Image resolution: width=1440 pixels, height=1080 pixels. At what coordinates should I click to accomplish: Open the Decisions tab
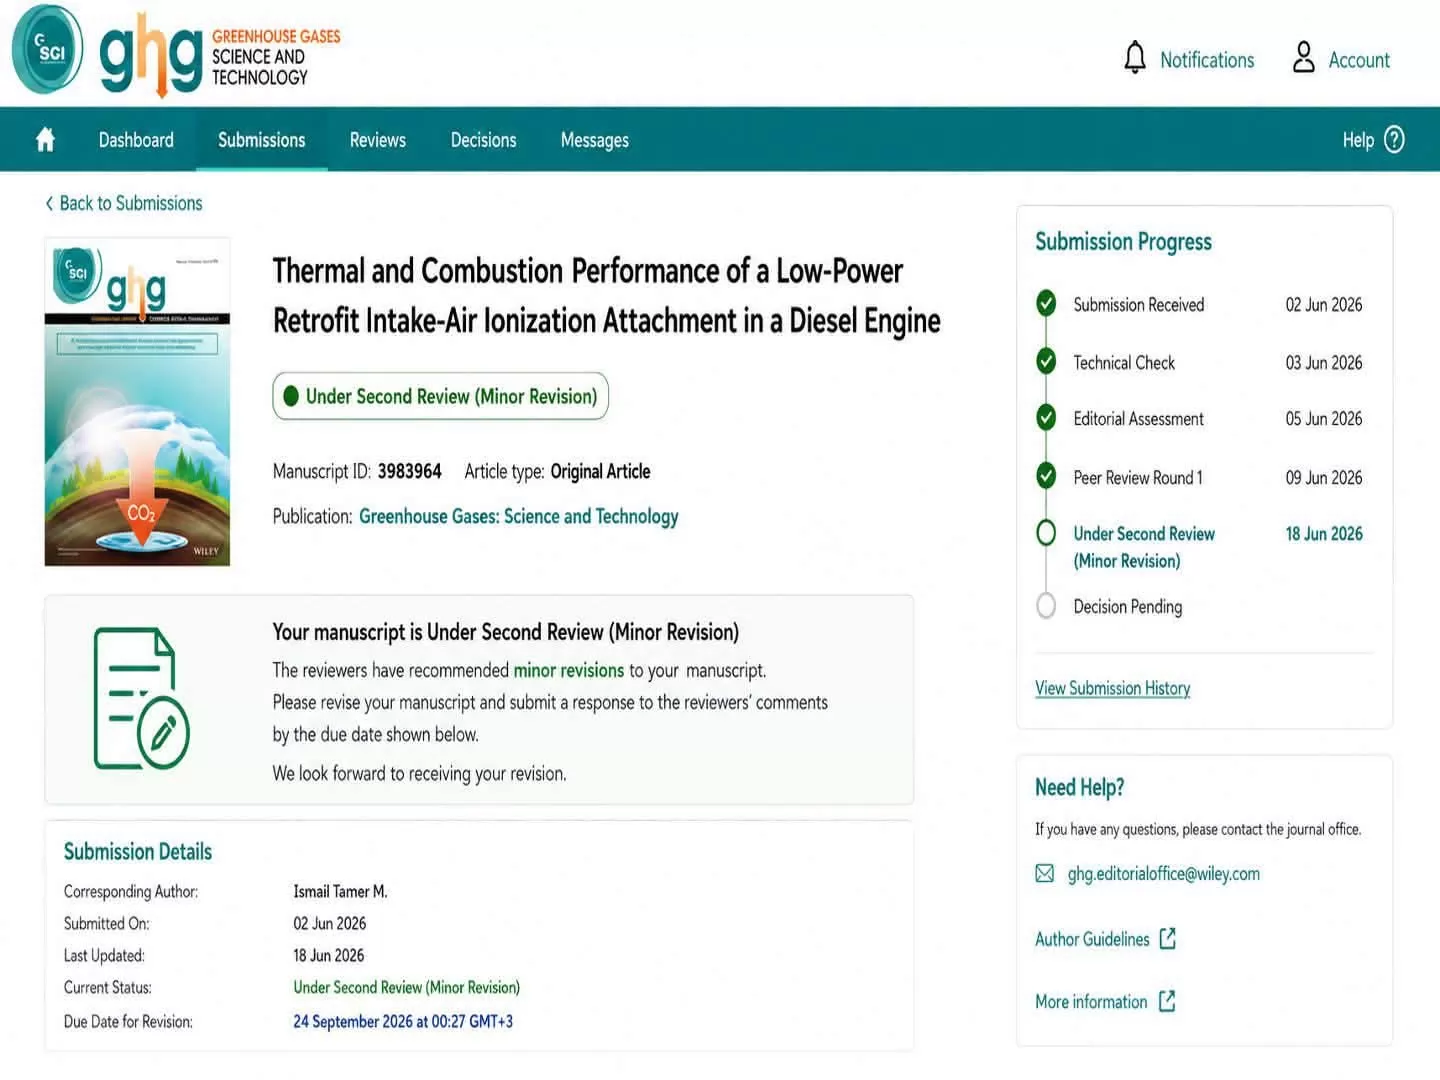coord(483,140)
